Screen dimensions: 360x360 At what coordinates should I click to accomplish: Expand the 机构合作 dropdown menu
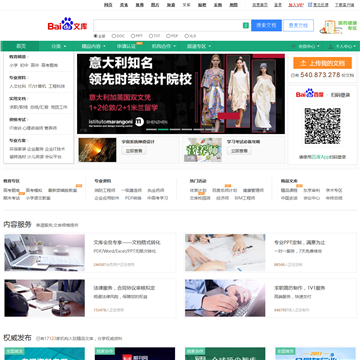(163, 46)
